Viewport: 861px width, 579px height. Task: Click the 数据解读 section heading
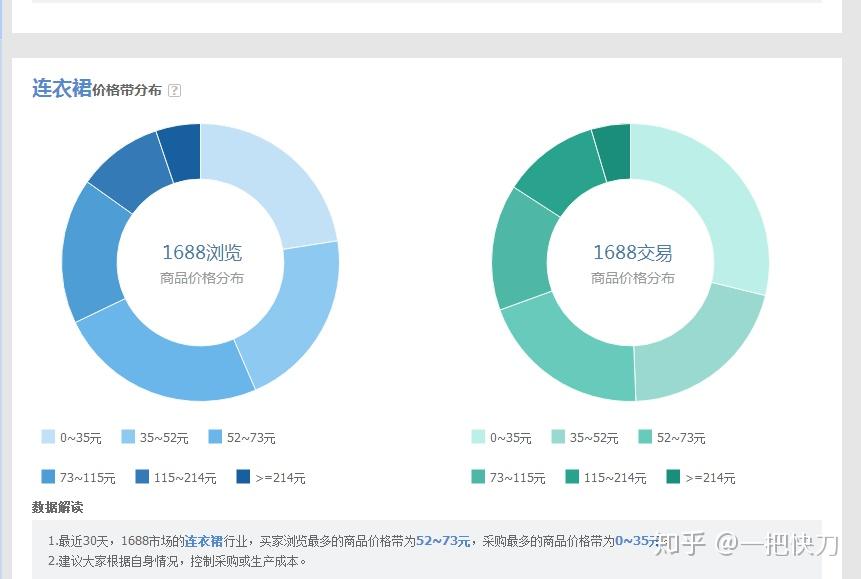click(57, 507)
